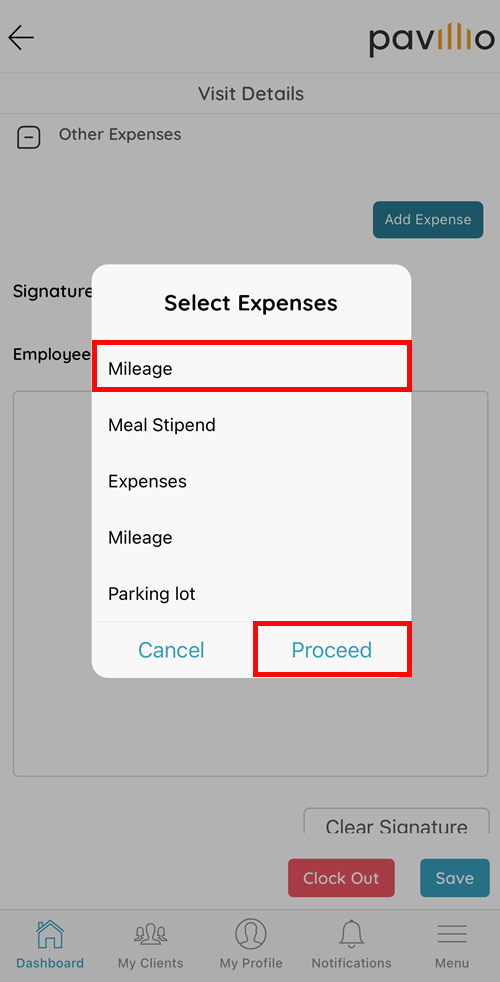Image resolution: width=500 pixels, height=982 pixels.
Task: Click the Add Expense button
Action: click(428, 220)
